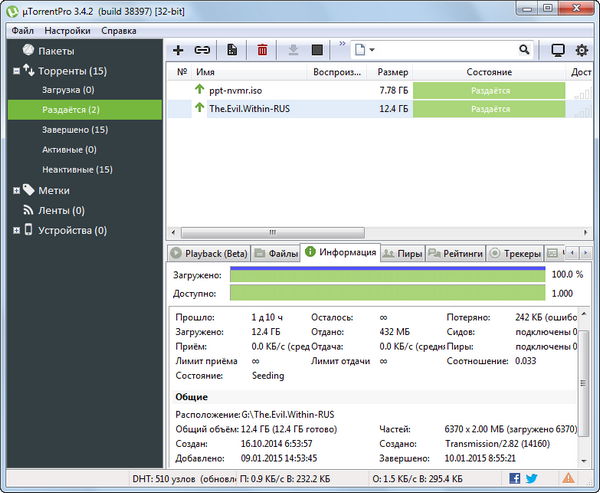Click the Create New Torrent file icon

pos(232,49)
